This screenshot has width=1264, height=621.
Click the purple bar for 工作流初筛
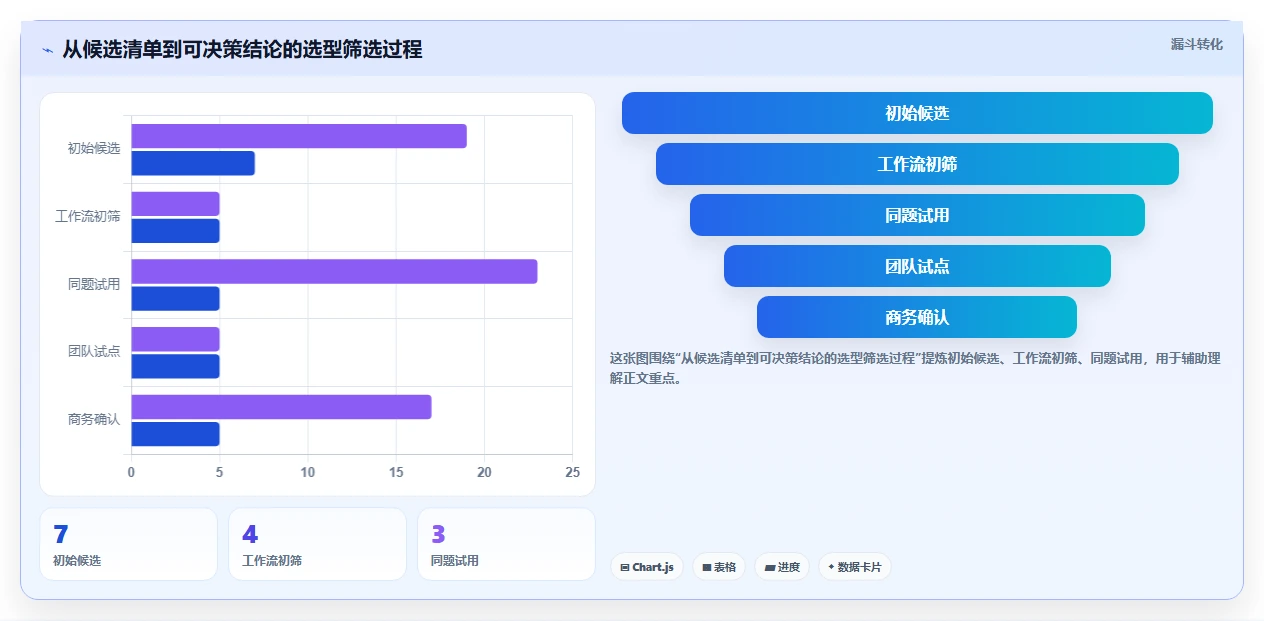click(x=175, y=204)
